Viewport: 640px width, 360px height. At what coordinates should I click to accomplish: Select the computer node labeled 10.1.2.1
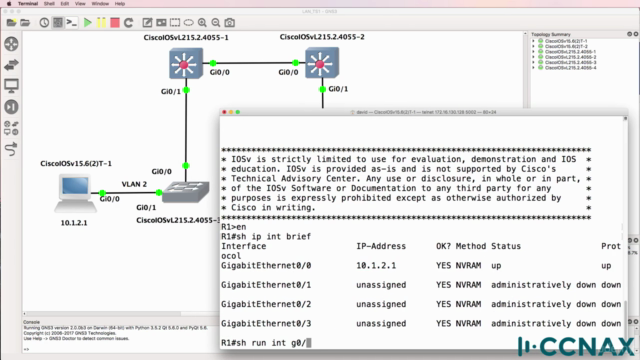[76, 193]
